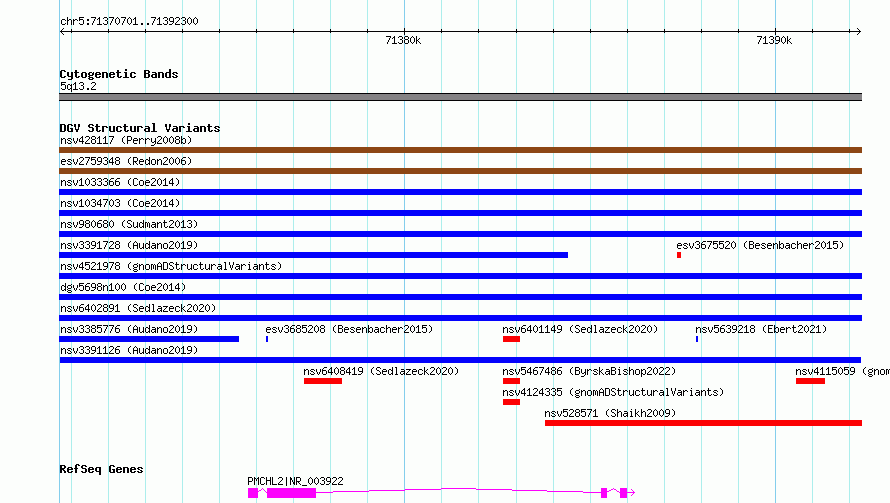The image size is (890, 503).
Task: Click the blue bar under nsv3391126
Action: click(460, 360)
